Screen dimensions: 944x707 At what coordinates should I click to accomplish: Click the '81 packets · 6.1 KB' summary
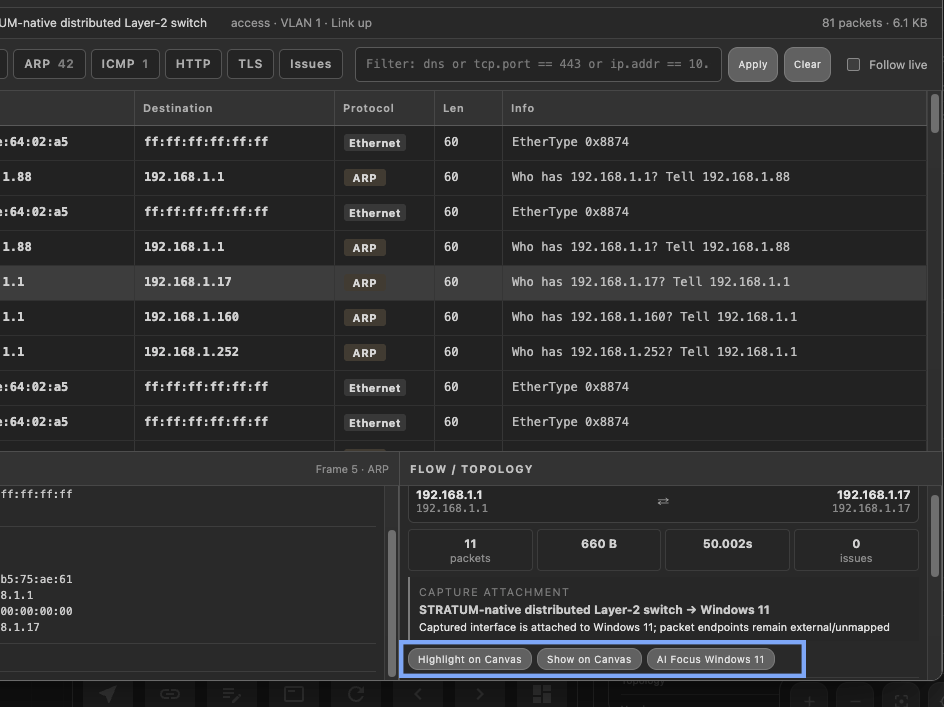[x=874, y=23]
